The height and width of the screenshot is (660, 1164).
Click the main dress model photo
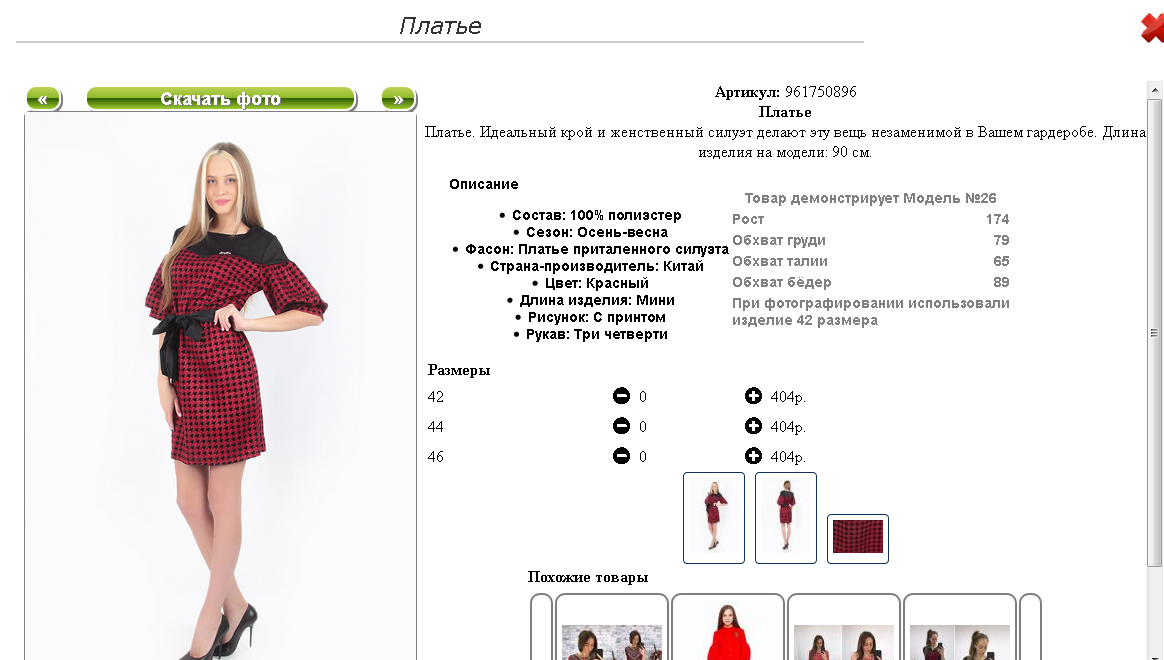tap(220, 387)
